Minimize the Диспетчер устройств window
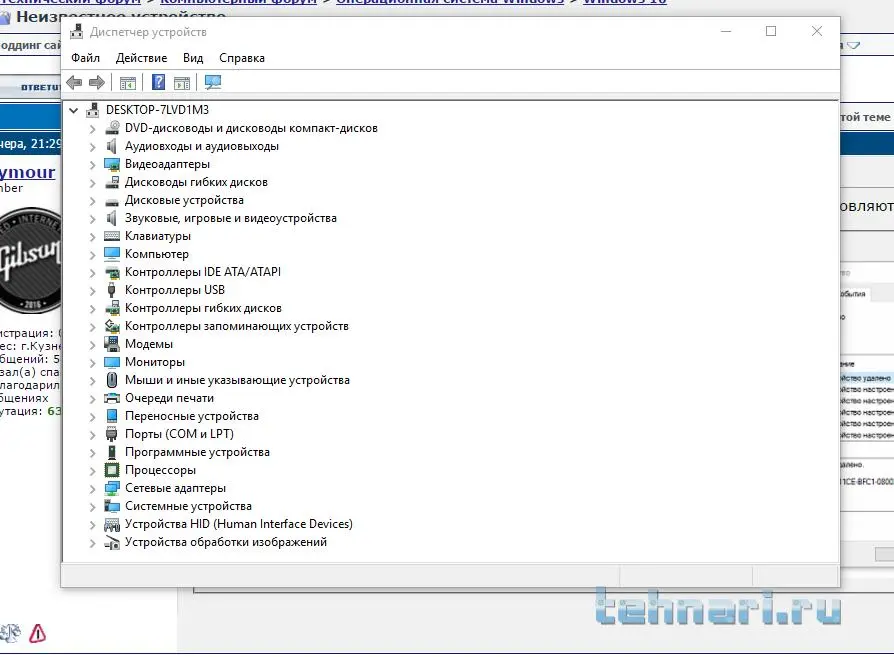Viewport: 894px width, 657px height. [x=726, y=31]
